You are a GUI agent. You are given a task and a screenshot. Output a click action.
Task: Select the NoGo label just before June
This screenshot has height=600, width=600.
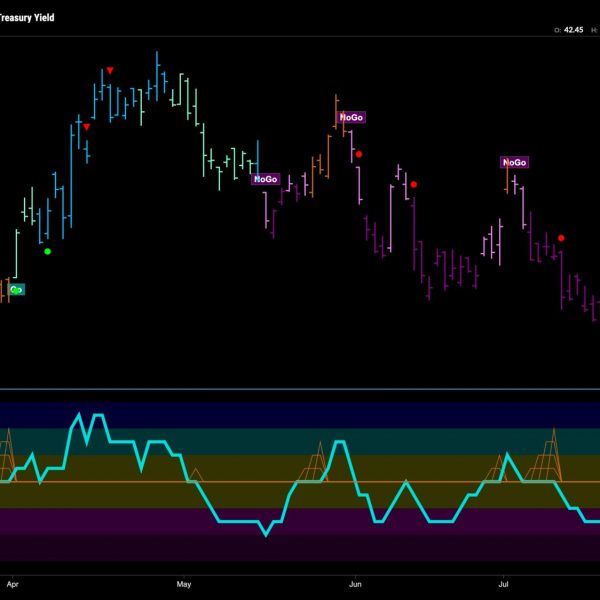(351, 117)
